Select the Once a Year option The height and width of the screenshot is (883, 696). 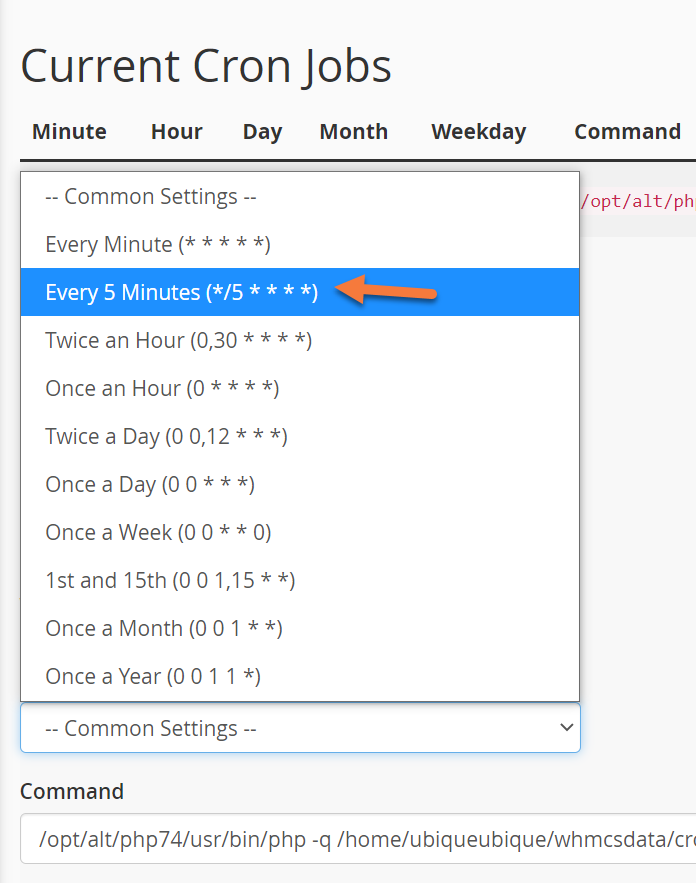coord(153,676)
